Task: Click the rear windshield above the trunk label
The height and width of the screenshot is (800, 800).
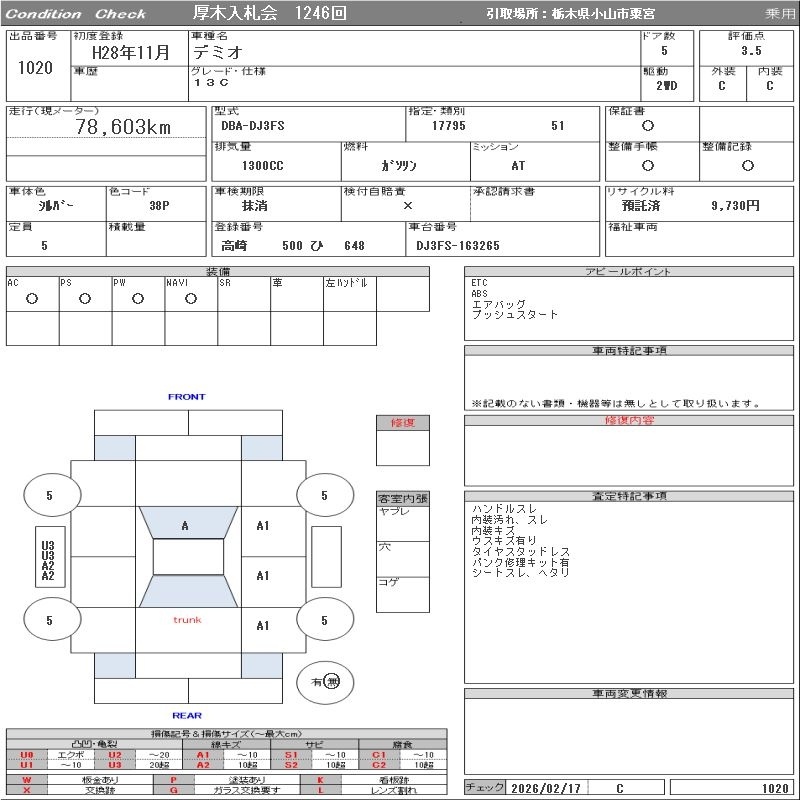Action: 187,591
